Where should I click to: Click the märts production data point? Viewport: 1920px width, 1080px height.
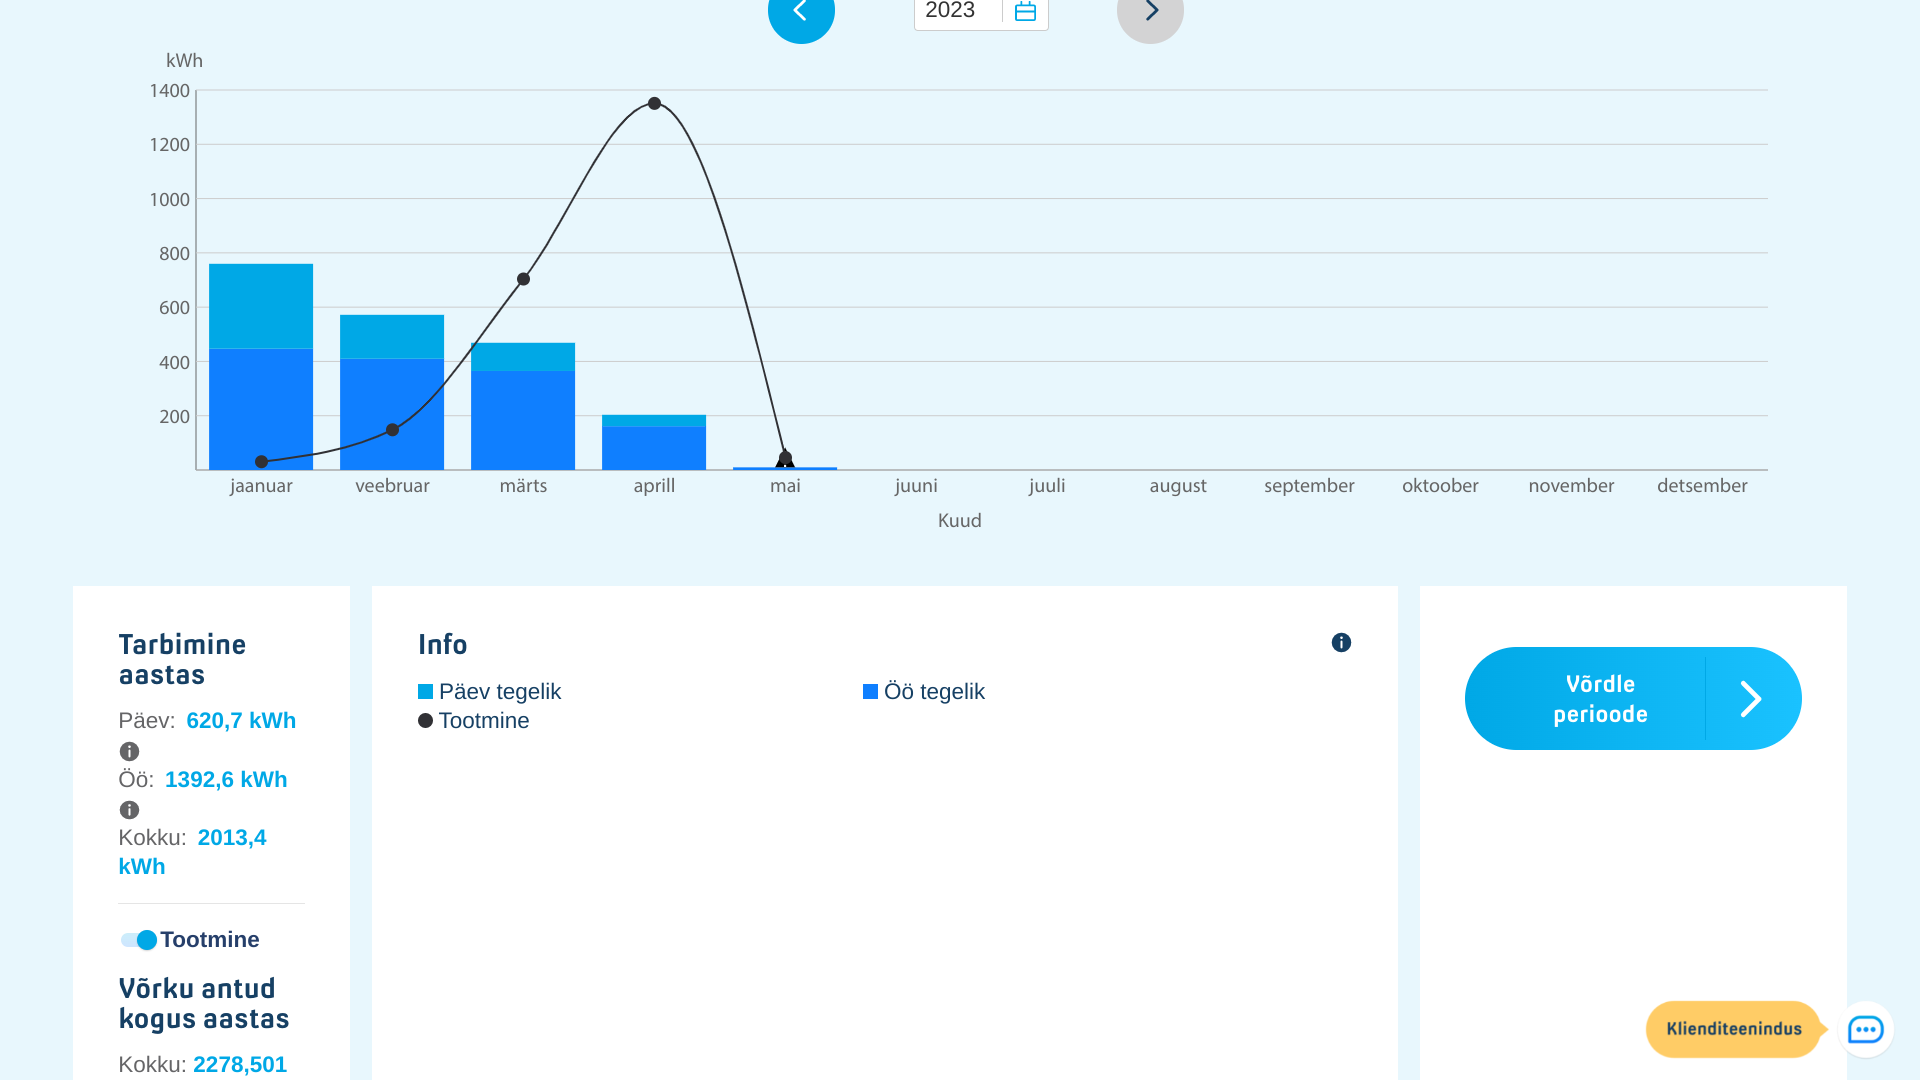523,279
